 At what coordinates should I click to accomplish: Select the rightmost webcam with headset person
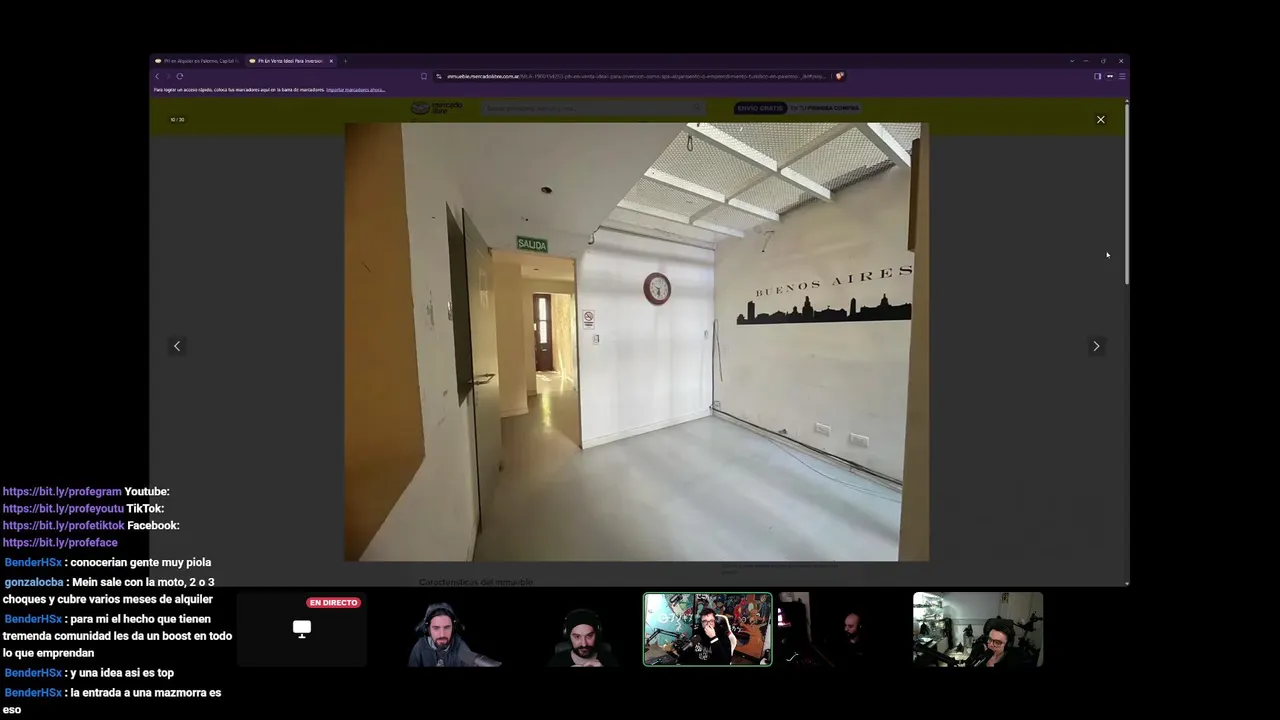click(977, 629)
